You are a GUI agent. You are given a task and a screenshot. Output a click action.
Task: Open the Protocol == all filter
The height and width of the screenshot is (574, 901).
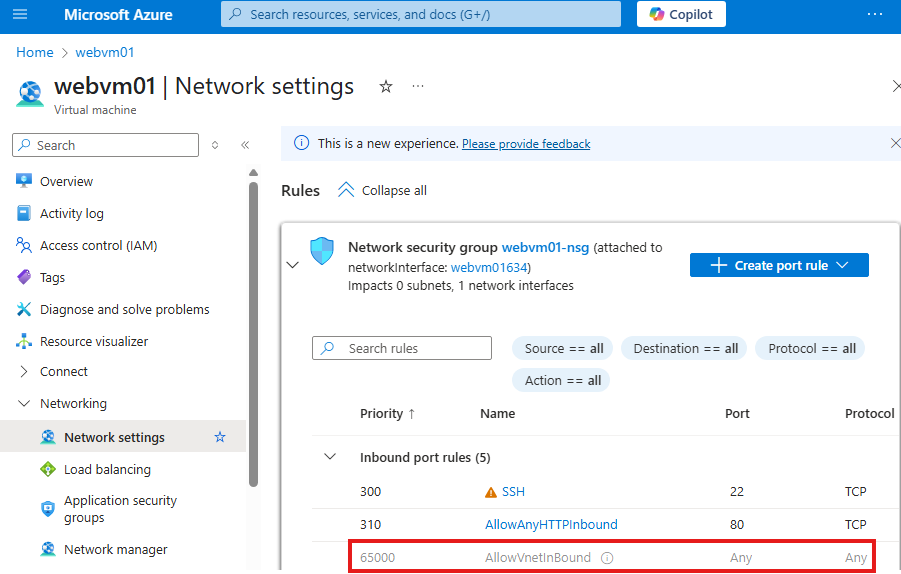[x=811, y=348]
